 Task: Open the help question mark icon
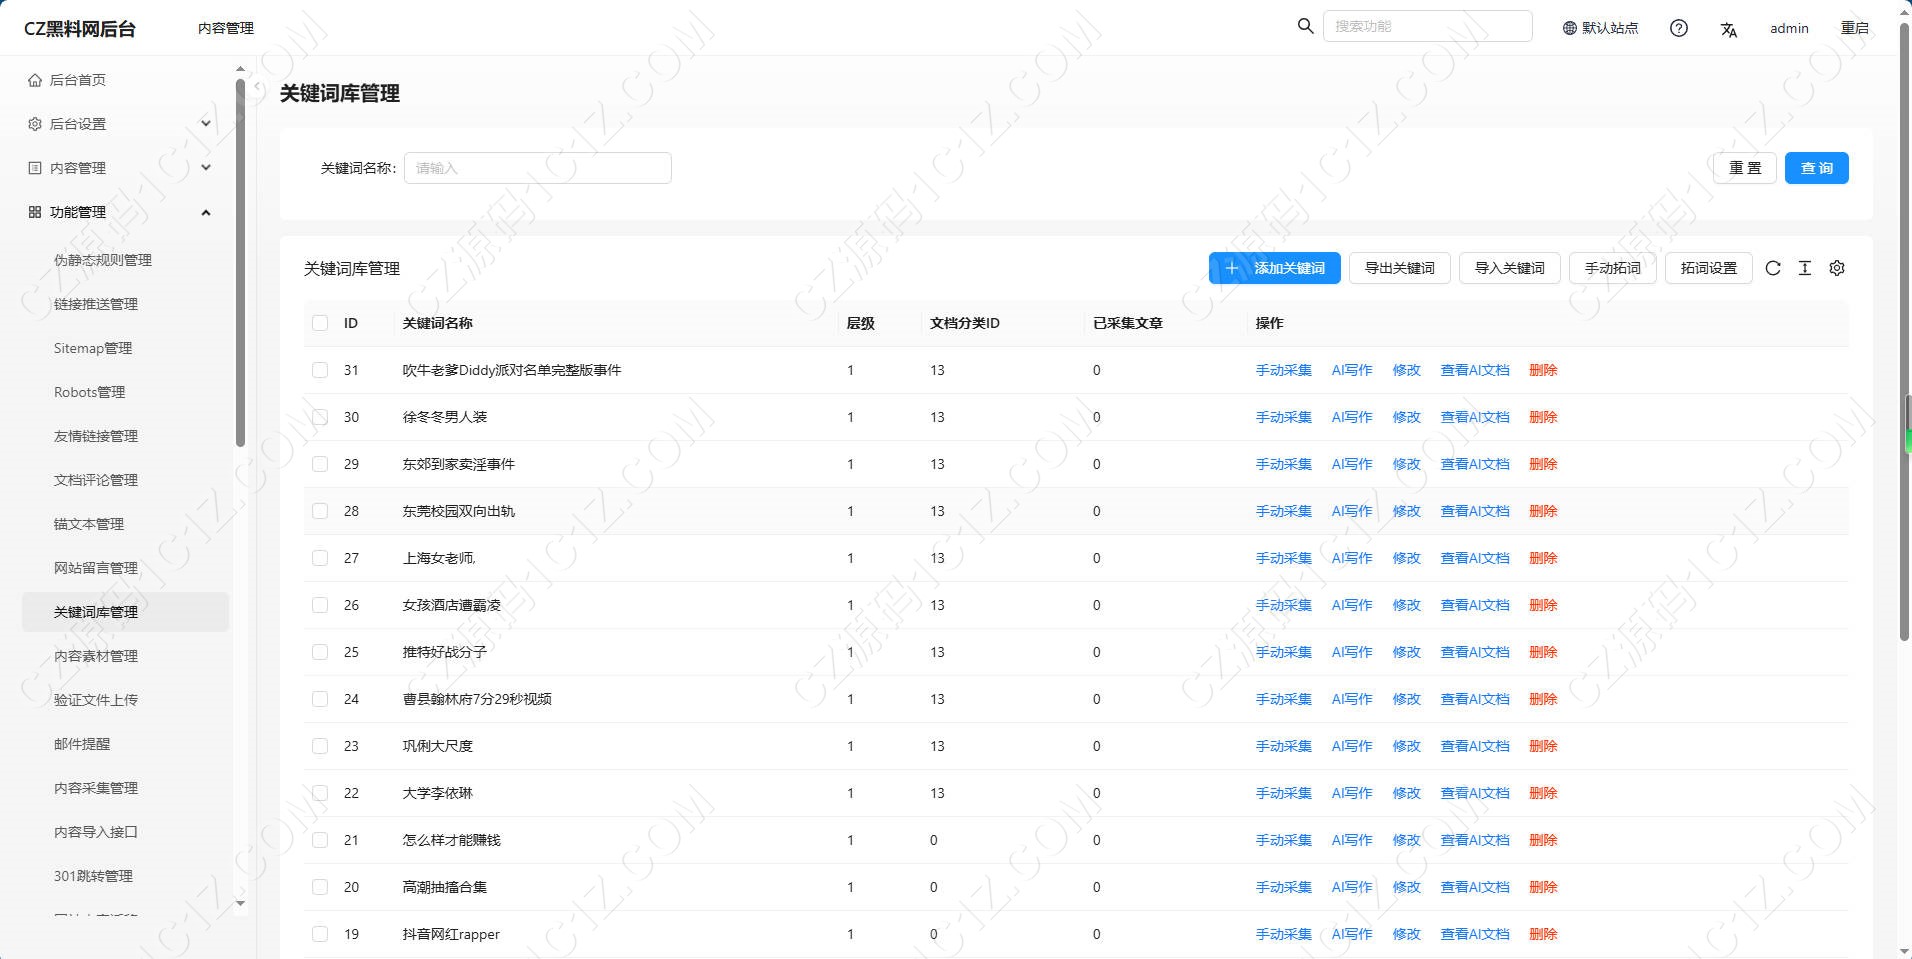(1679, 28)
